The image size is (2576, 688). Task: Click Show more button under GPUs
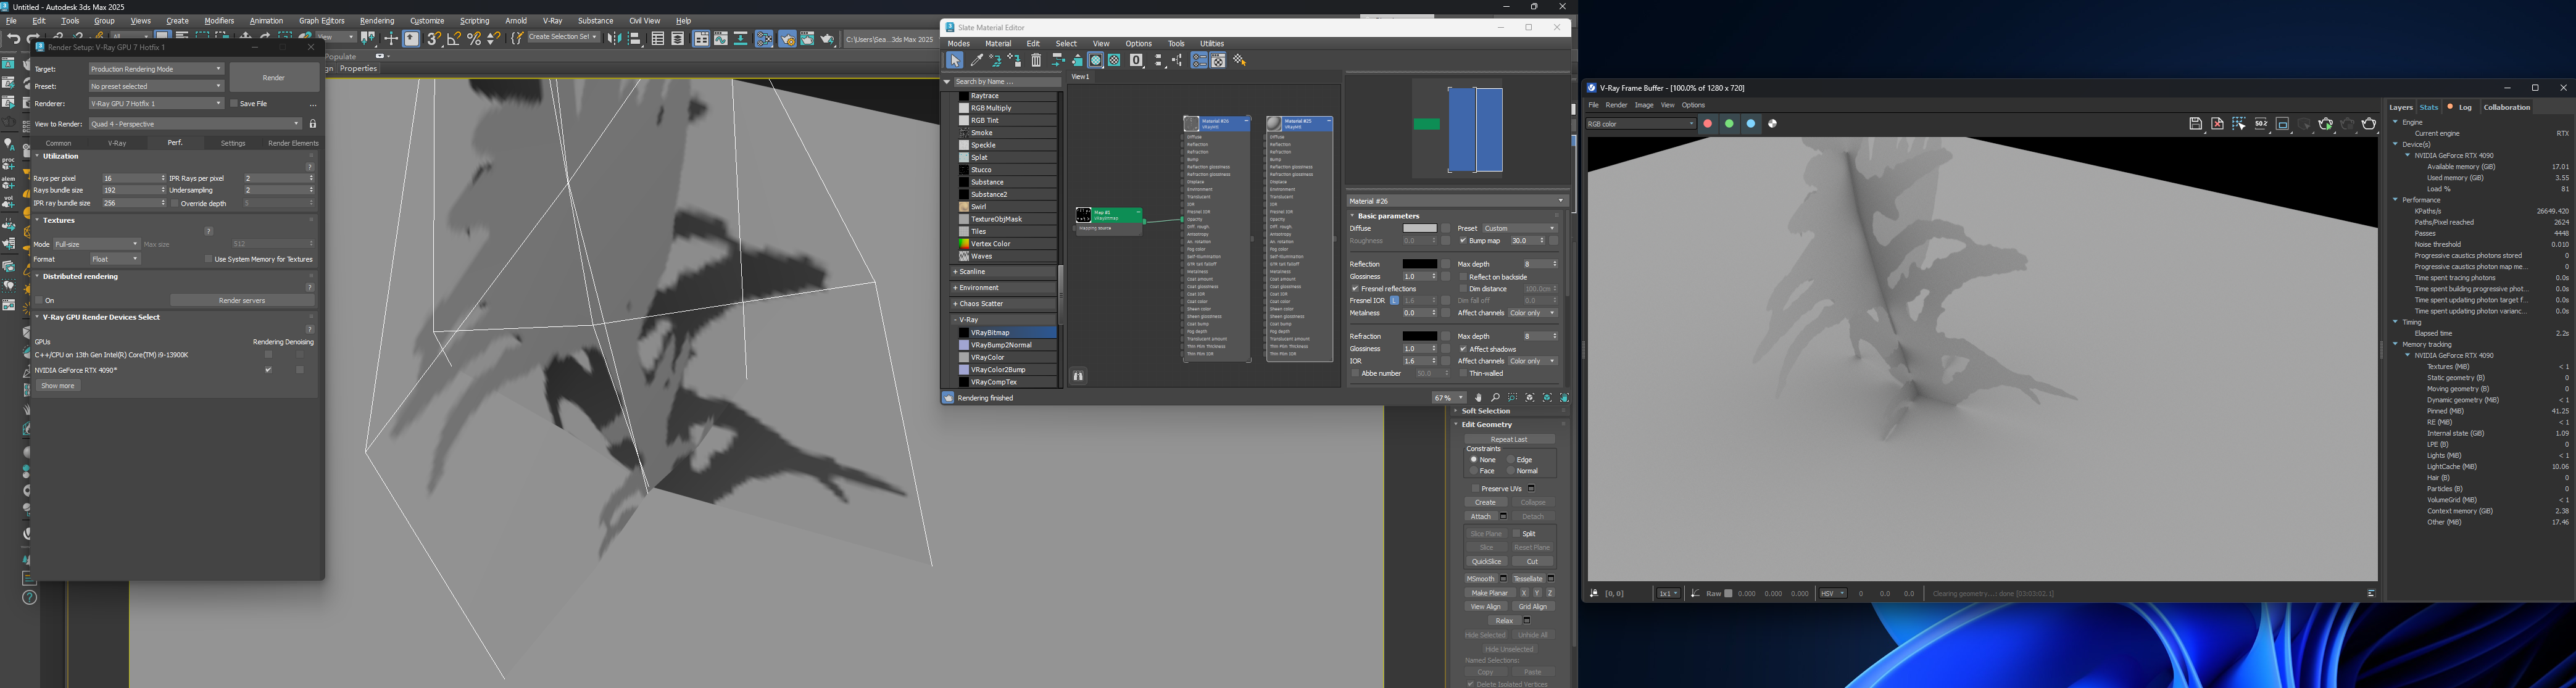pos(58,386)
